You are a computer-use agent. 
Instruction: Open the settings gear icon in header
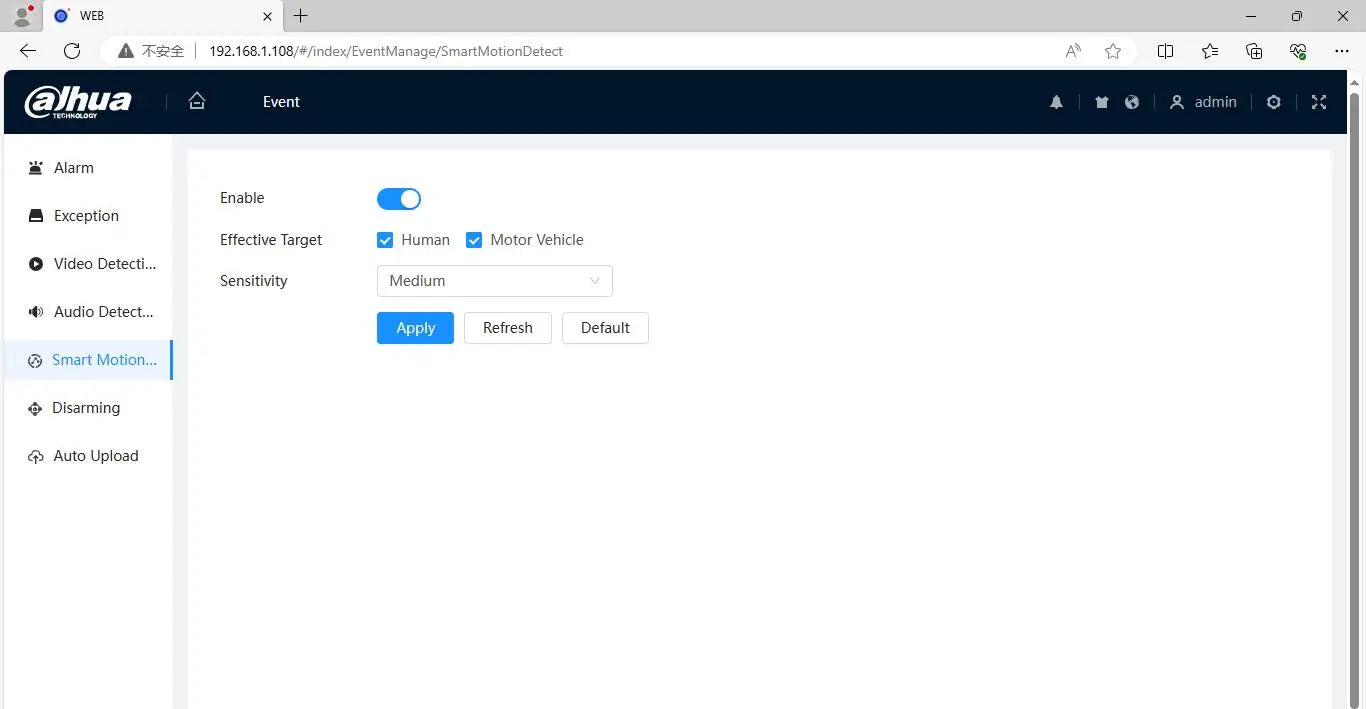click(x=1273, y=102)
